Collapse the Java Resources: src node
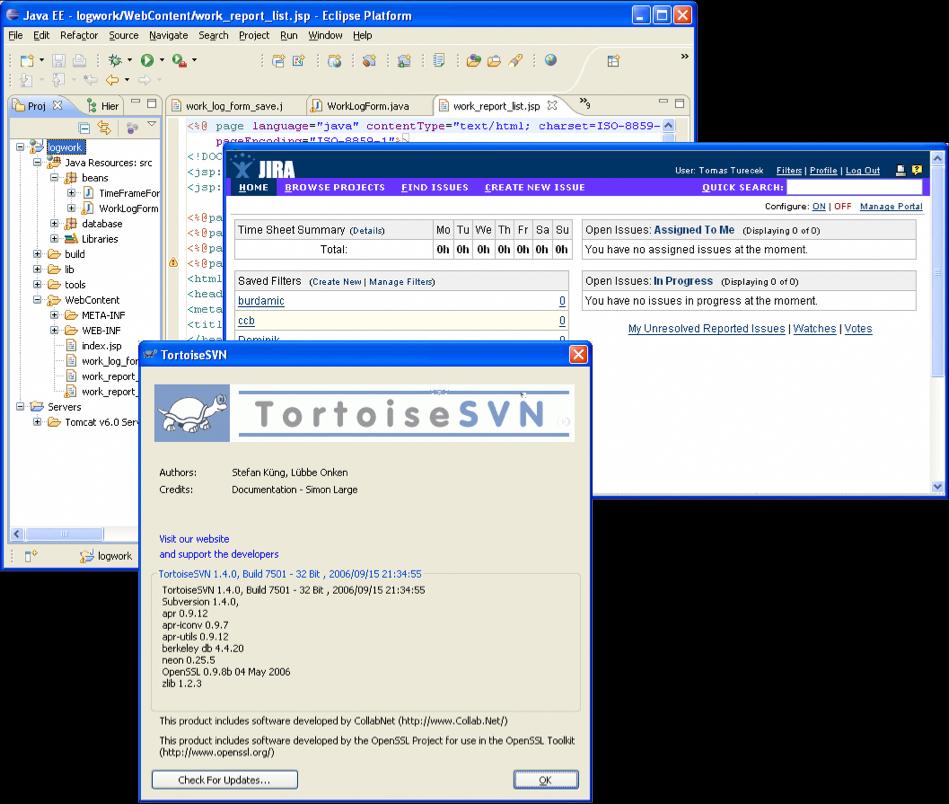Image resolution: width=949 pixels, height=804 pixels. point(37,162)
